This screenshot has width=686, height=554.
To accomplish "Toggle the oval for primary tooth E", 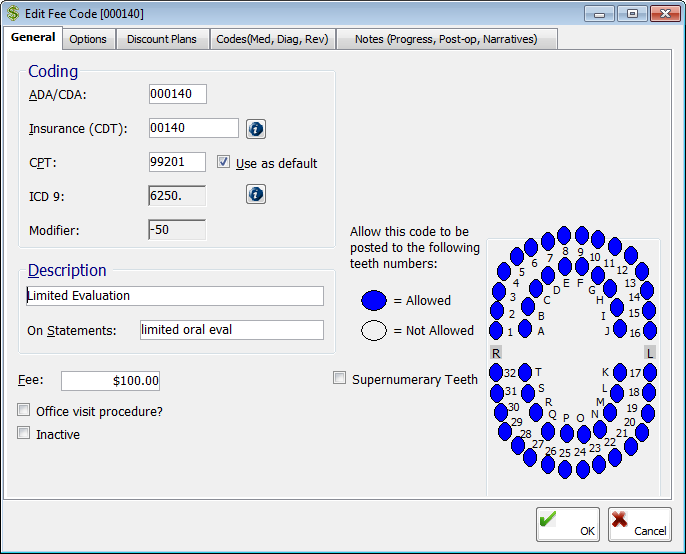I will coord(565,266).
